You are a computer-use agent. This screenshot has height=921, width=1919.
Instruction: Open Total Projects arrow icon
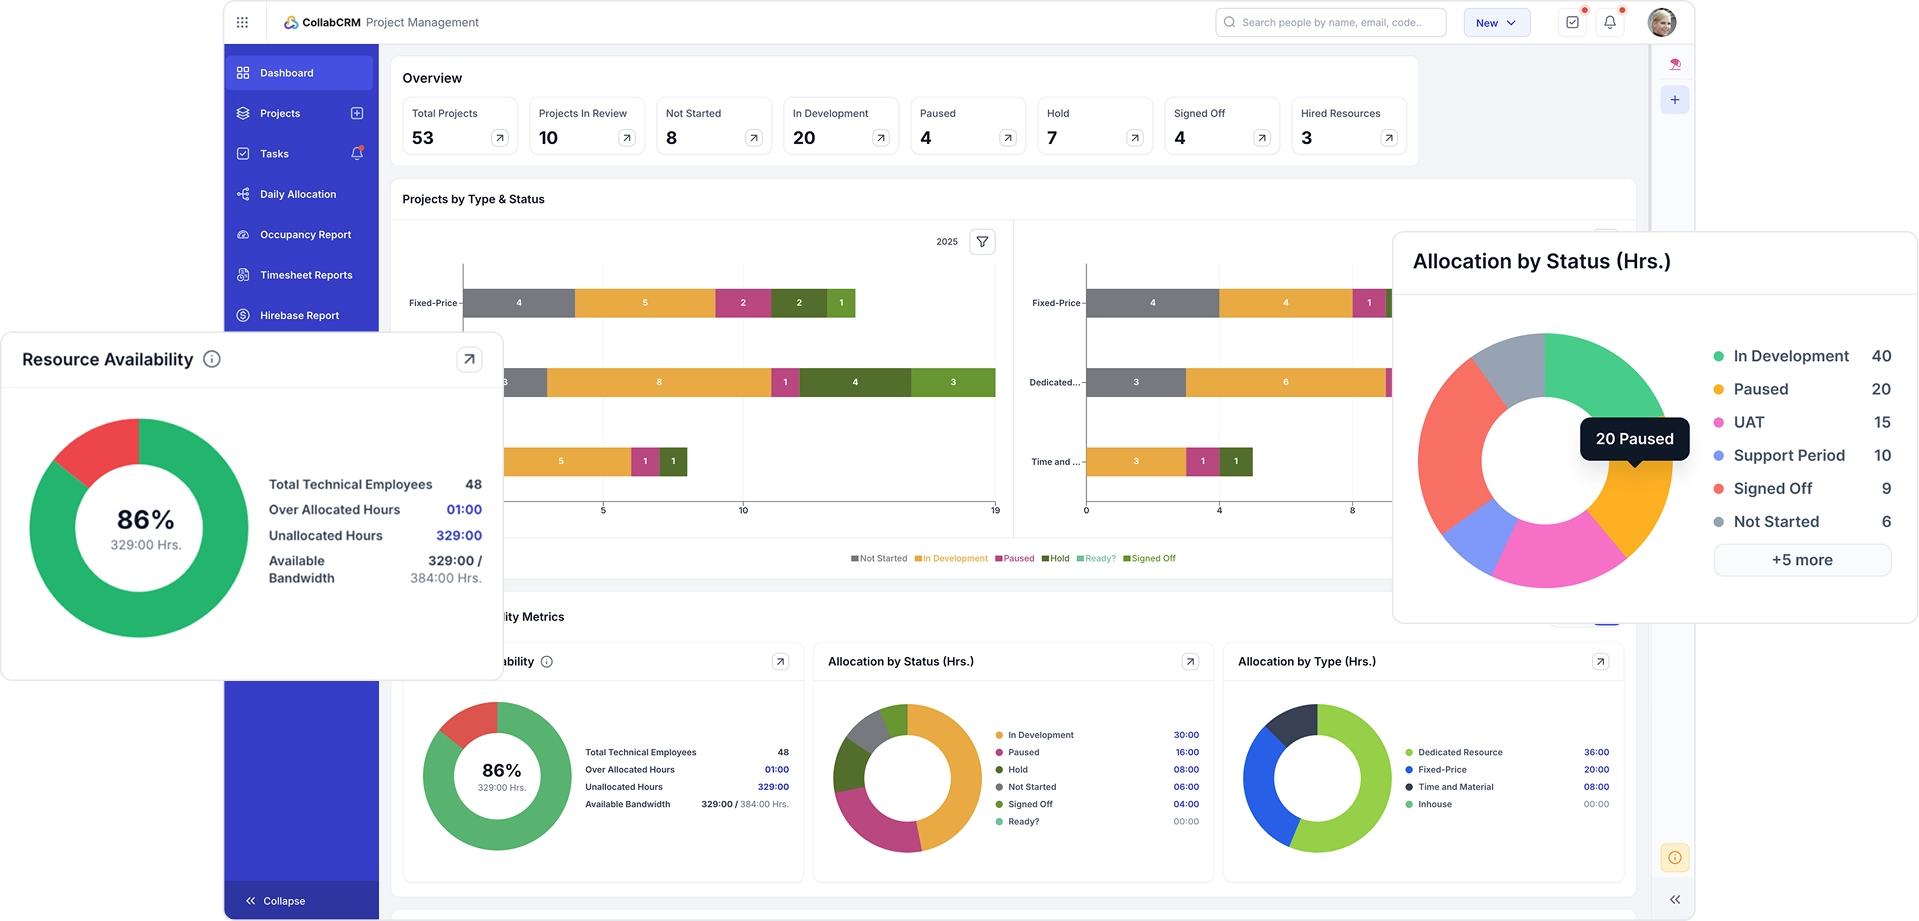click(500, 138)
